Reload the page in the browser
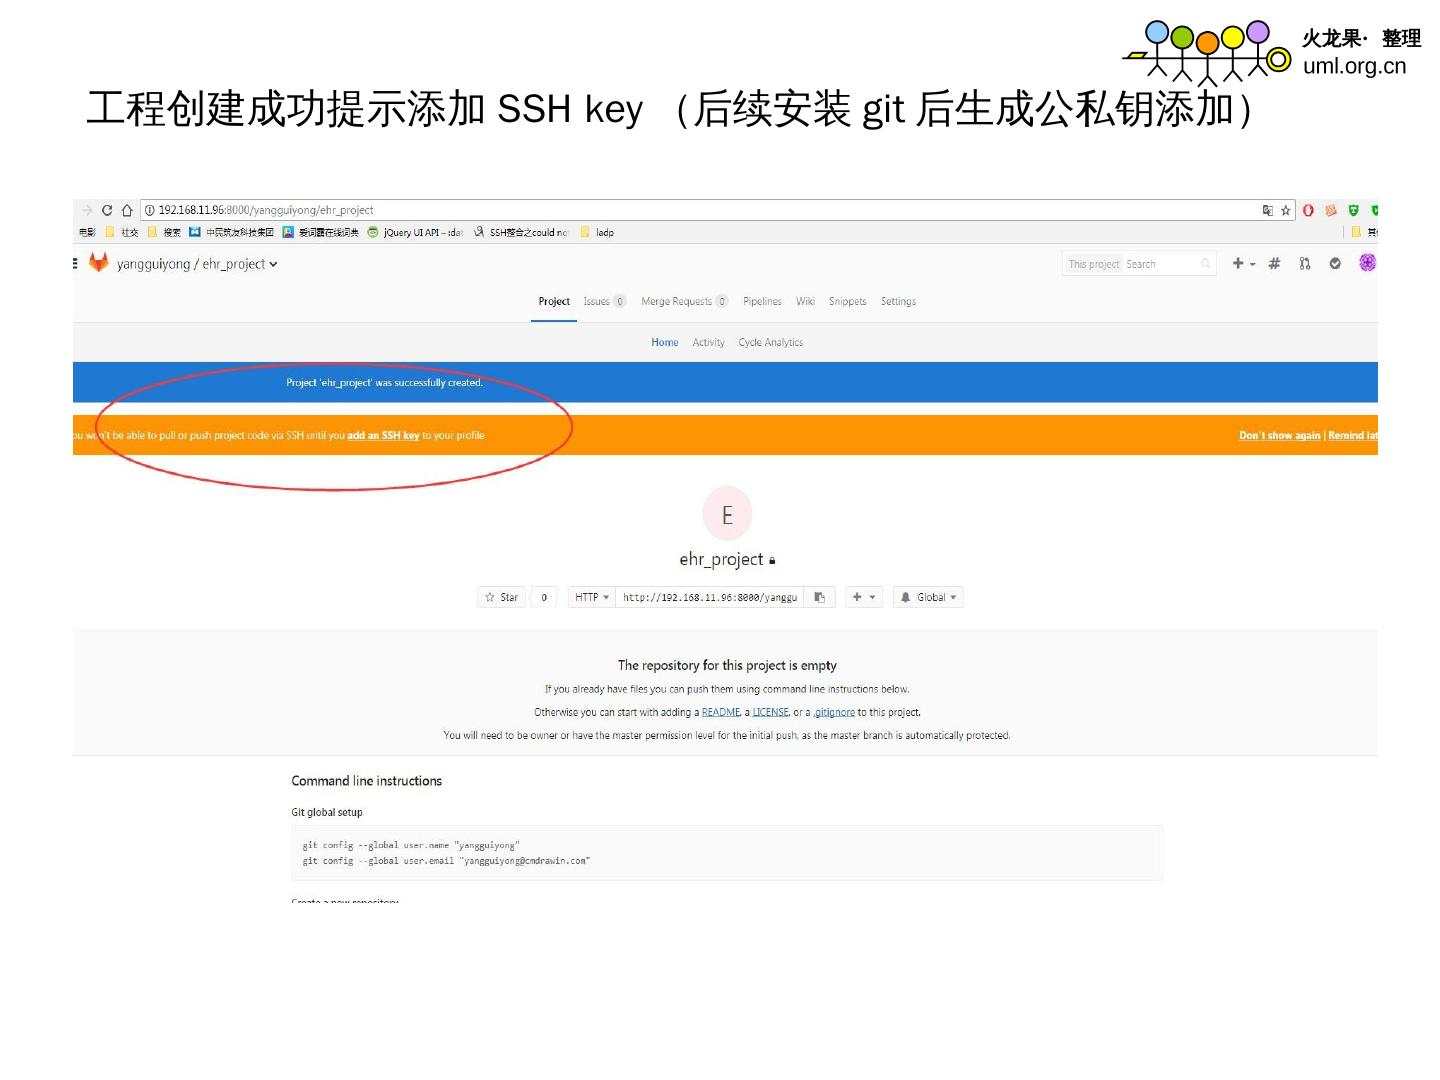The image size is (1440, 1080). (107, 210)
